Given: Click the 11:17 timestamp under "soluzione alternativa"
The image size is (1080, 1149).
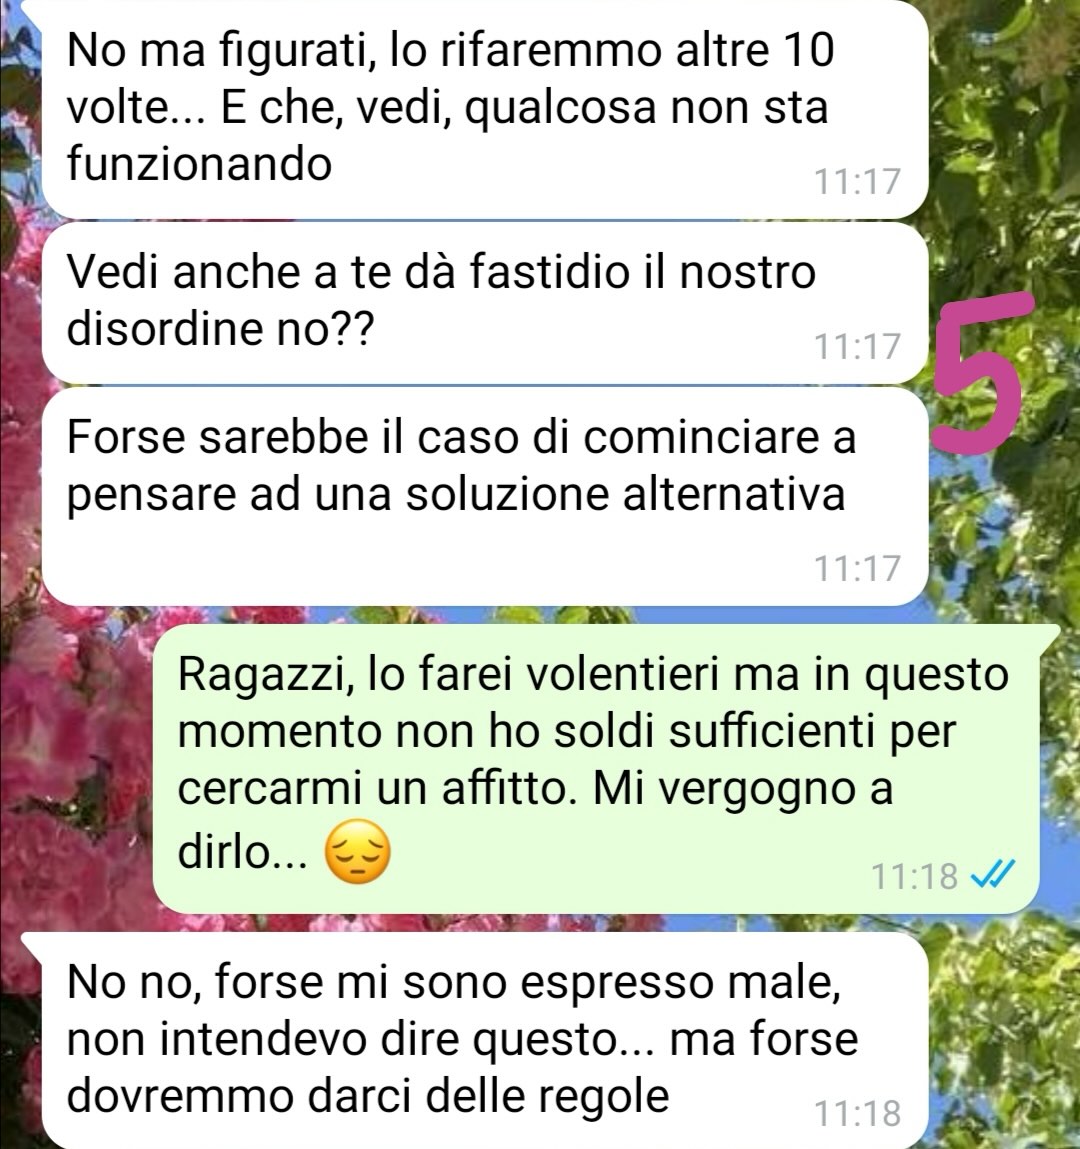Looking at the screenshot, I should (857, 569).
